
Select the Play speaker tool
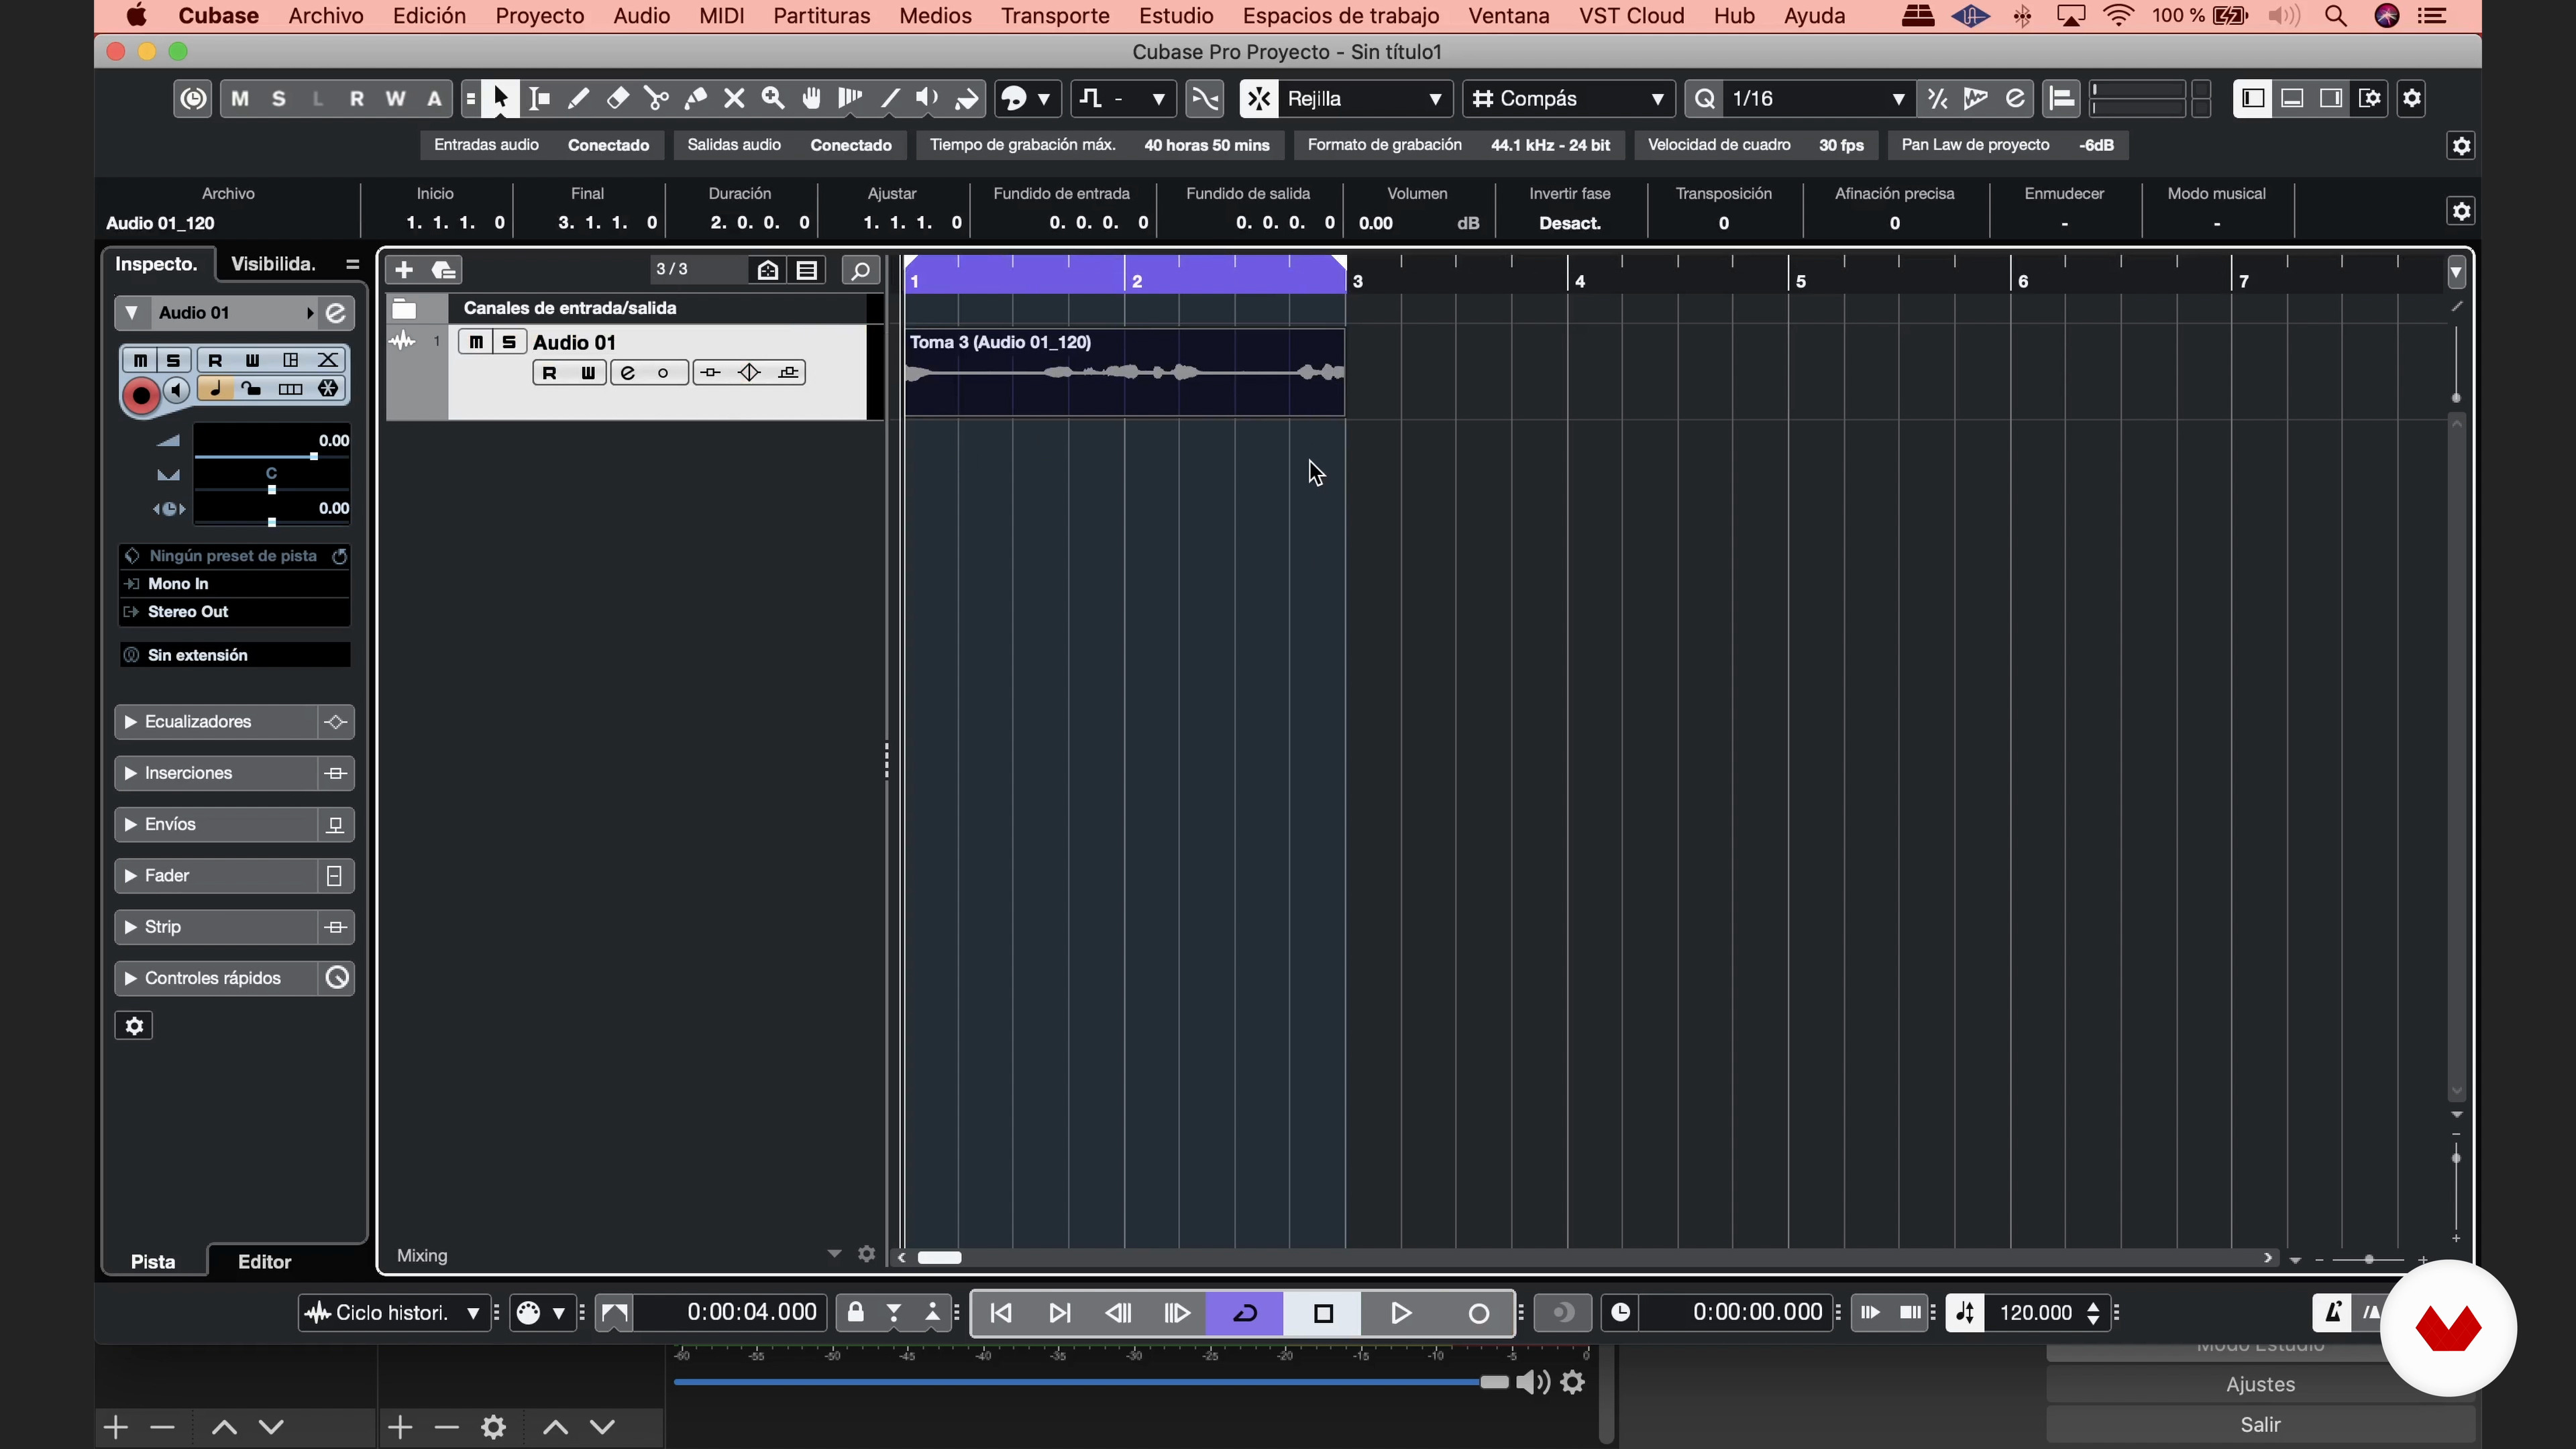[928, 98]
